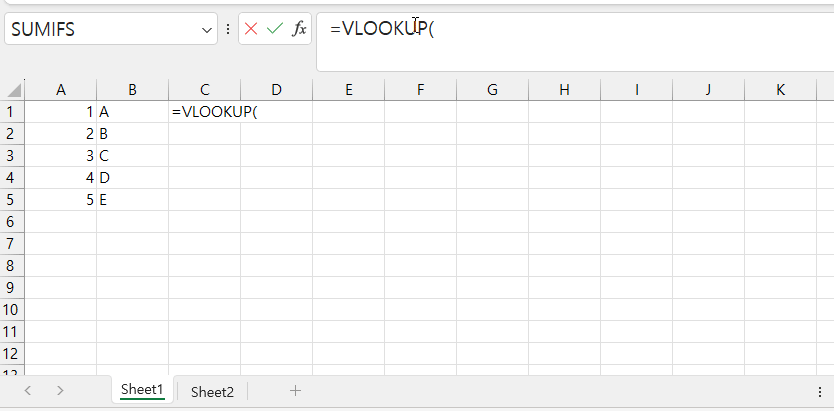Confirm formula with the green checkmark
Screen dimensions: 834x411
pos(275,29)
